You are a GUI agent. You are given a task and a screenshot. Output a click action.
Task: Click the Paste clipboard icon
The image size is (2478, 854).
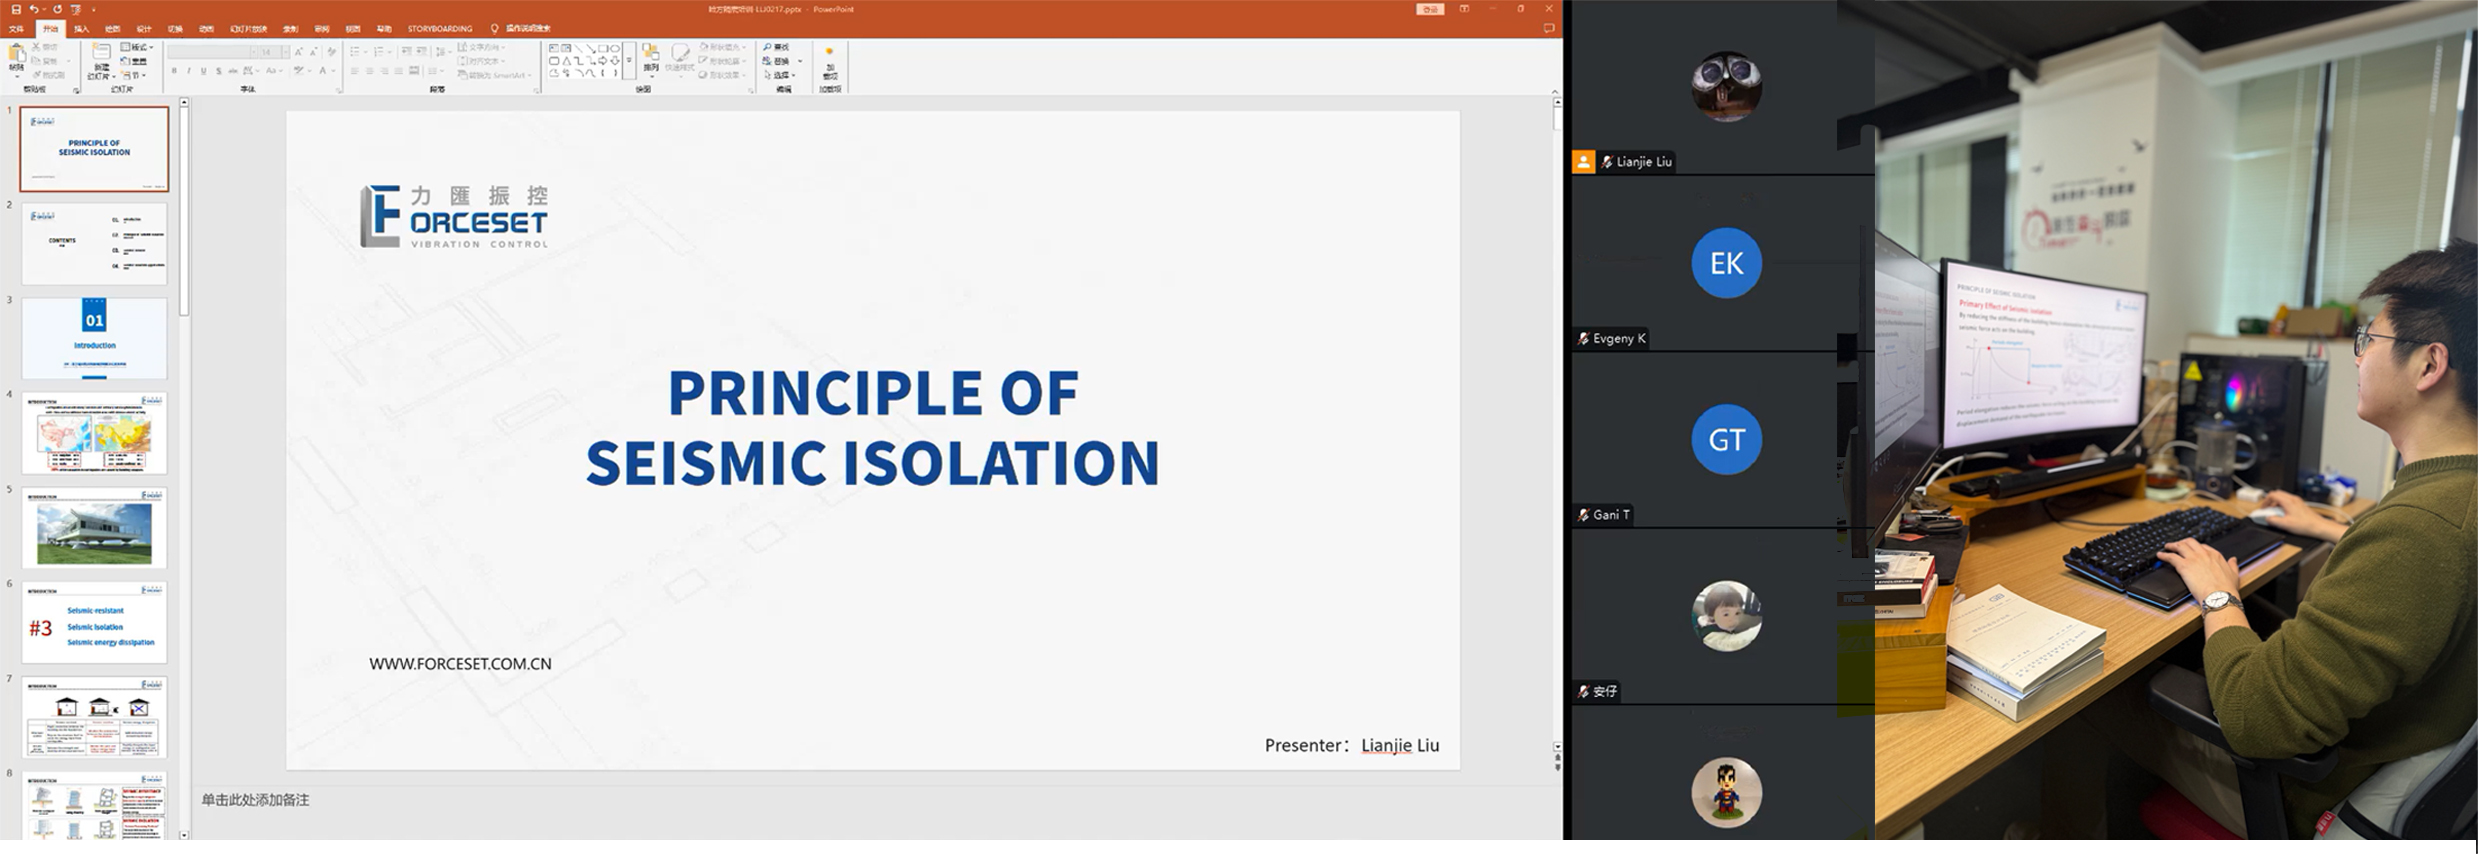(x=16, y=55)
